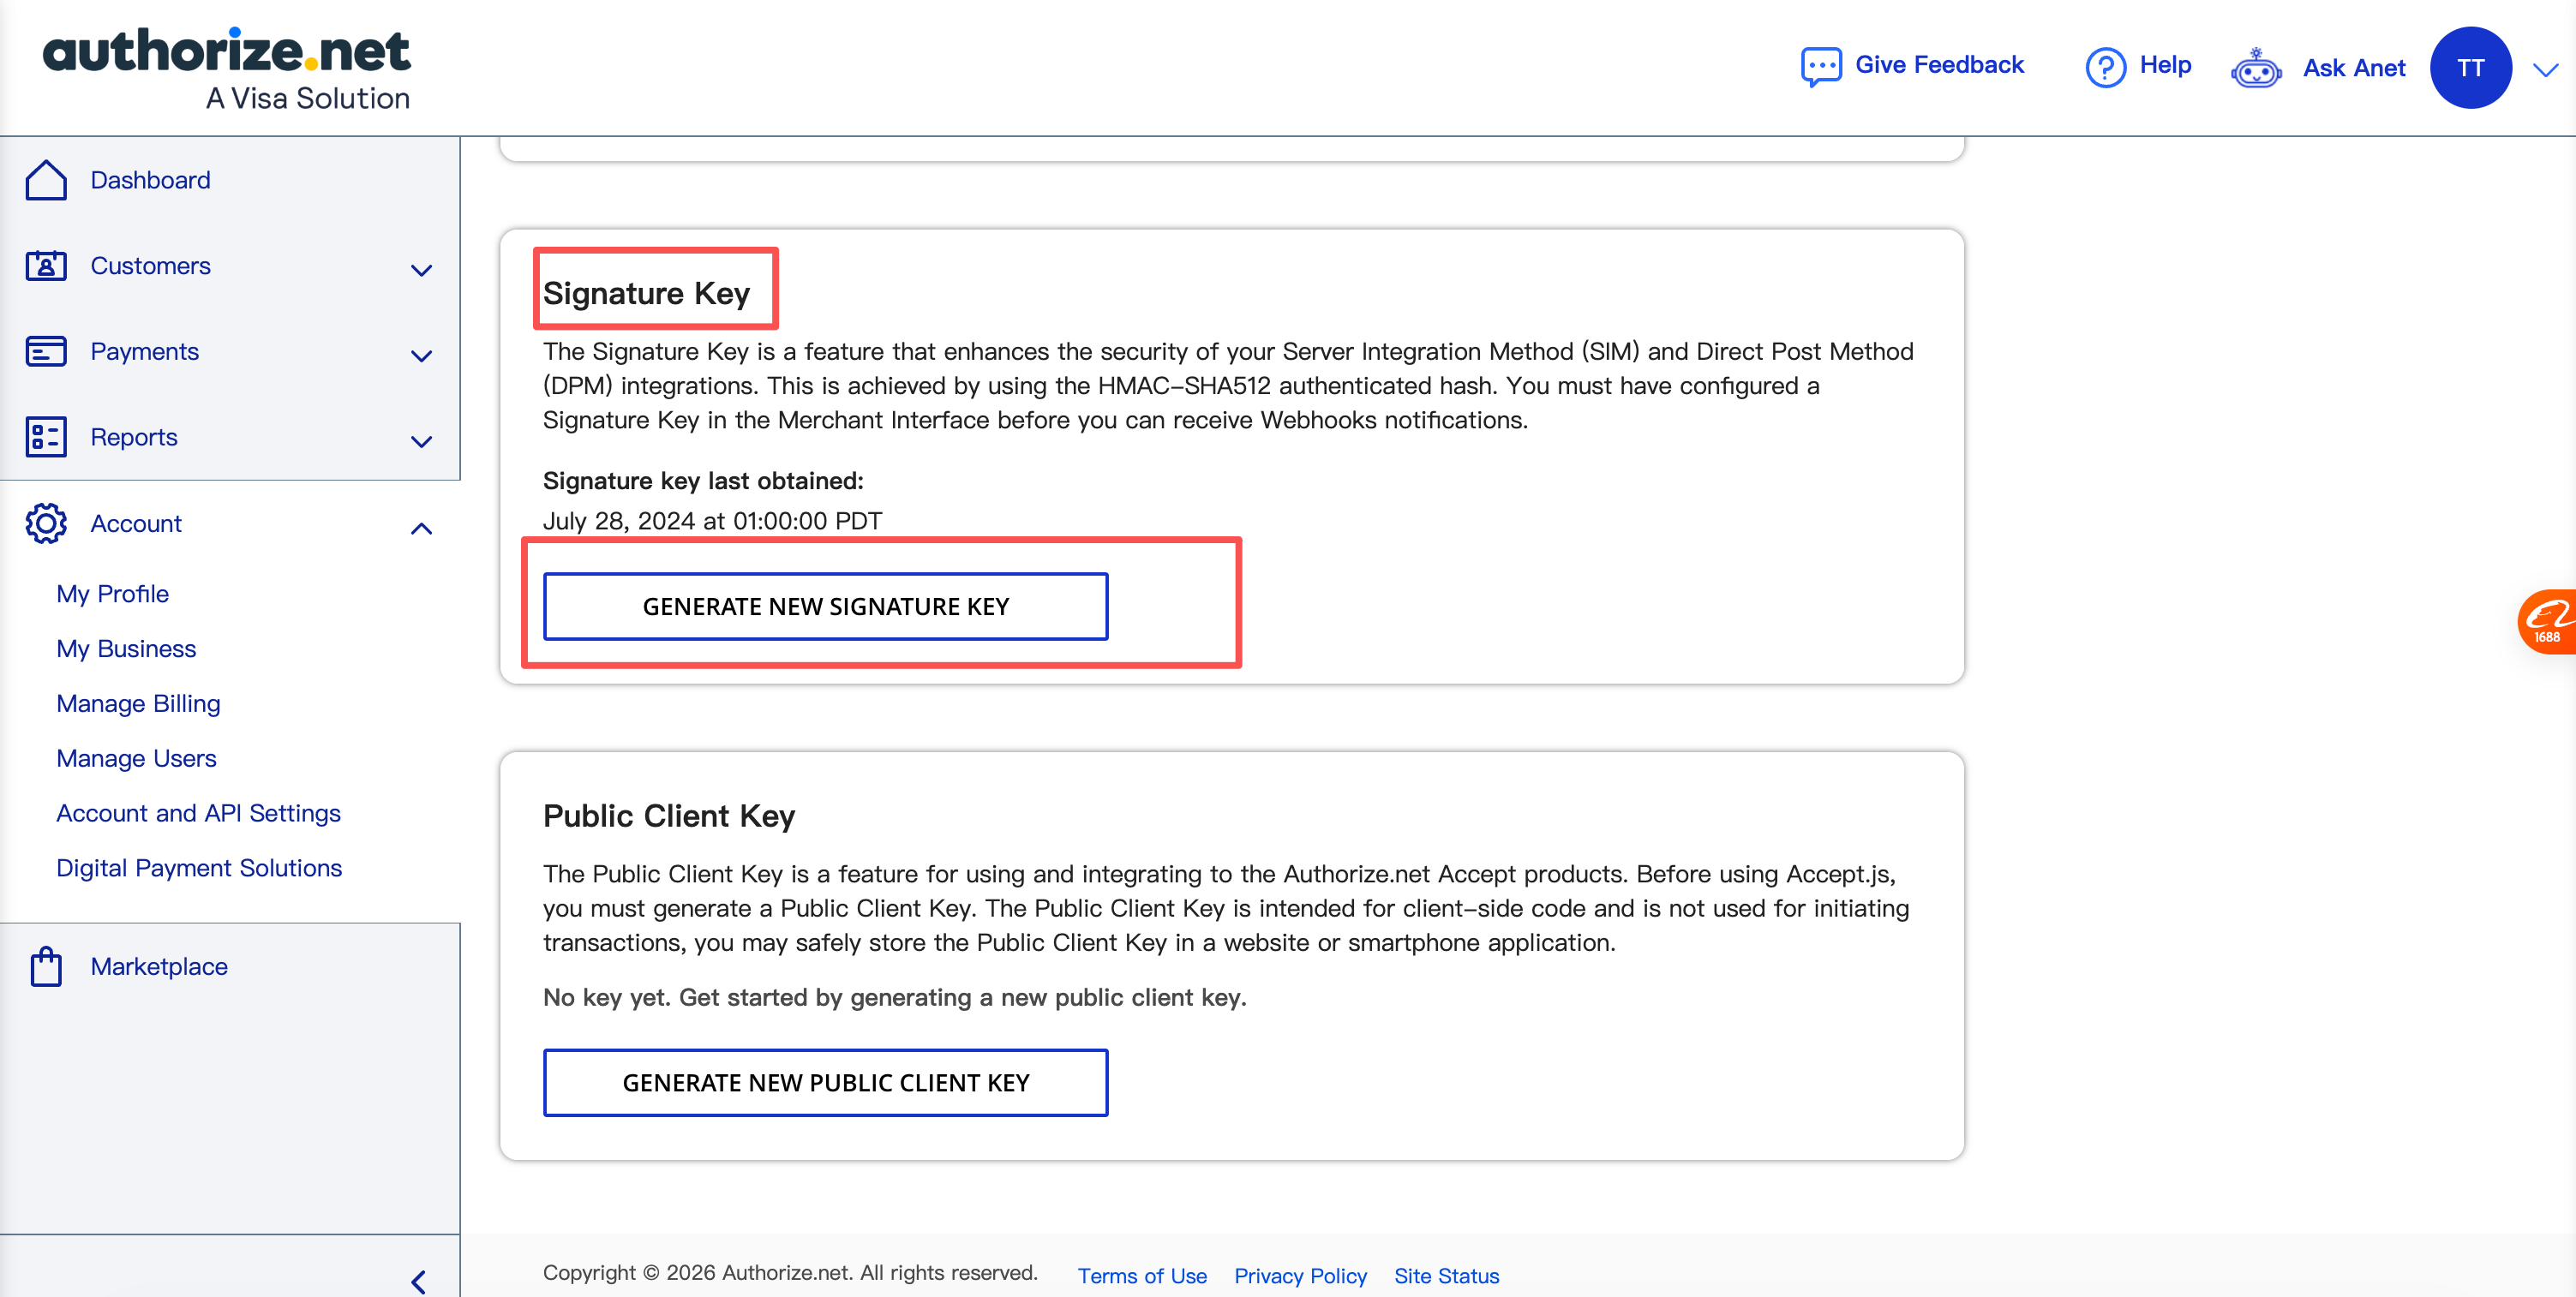The width and height of the screenshot is (2576, 1297).
Task: Open the Customers menu item
Action: [x=150, y=266]
